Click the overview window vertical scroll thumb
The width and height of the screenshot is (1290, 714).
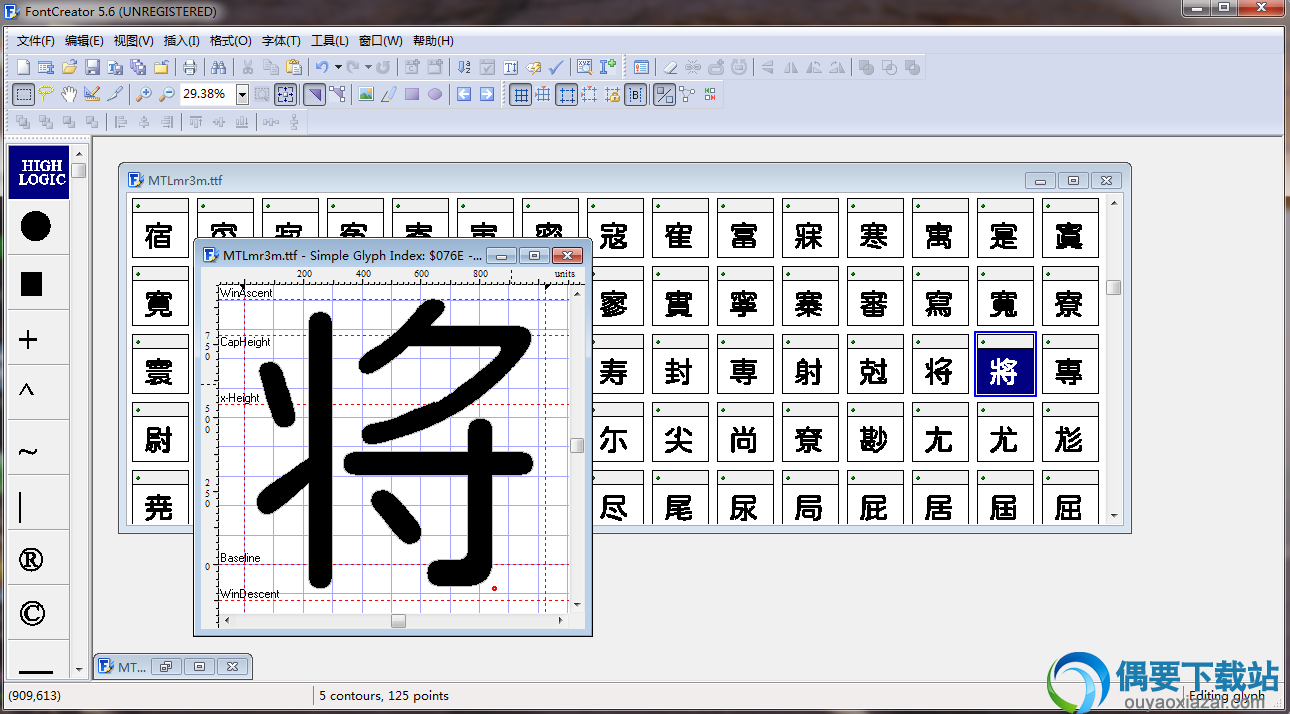(1114, 287)
